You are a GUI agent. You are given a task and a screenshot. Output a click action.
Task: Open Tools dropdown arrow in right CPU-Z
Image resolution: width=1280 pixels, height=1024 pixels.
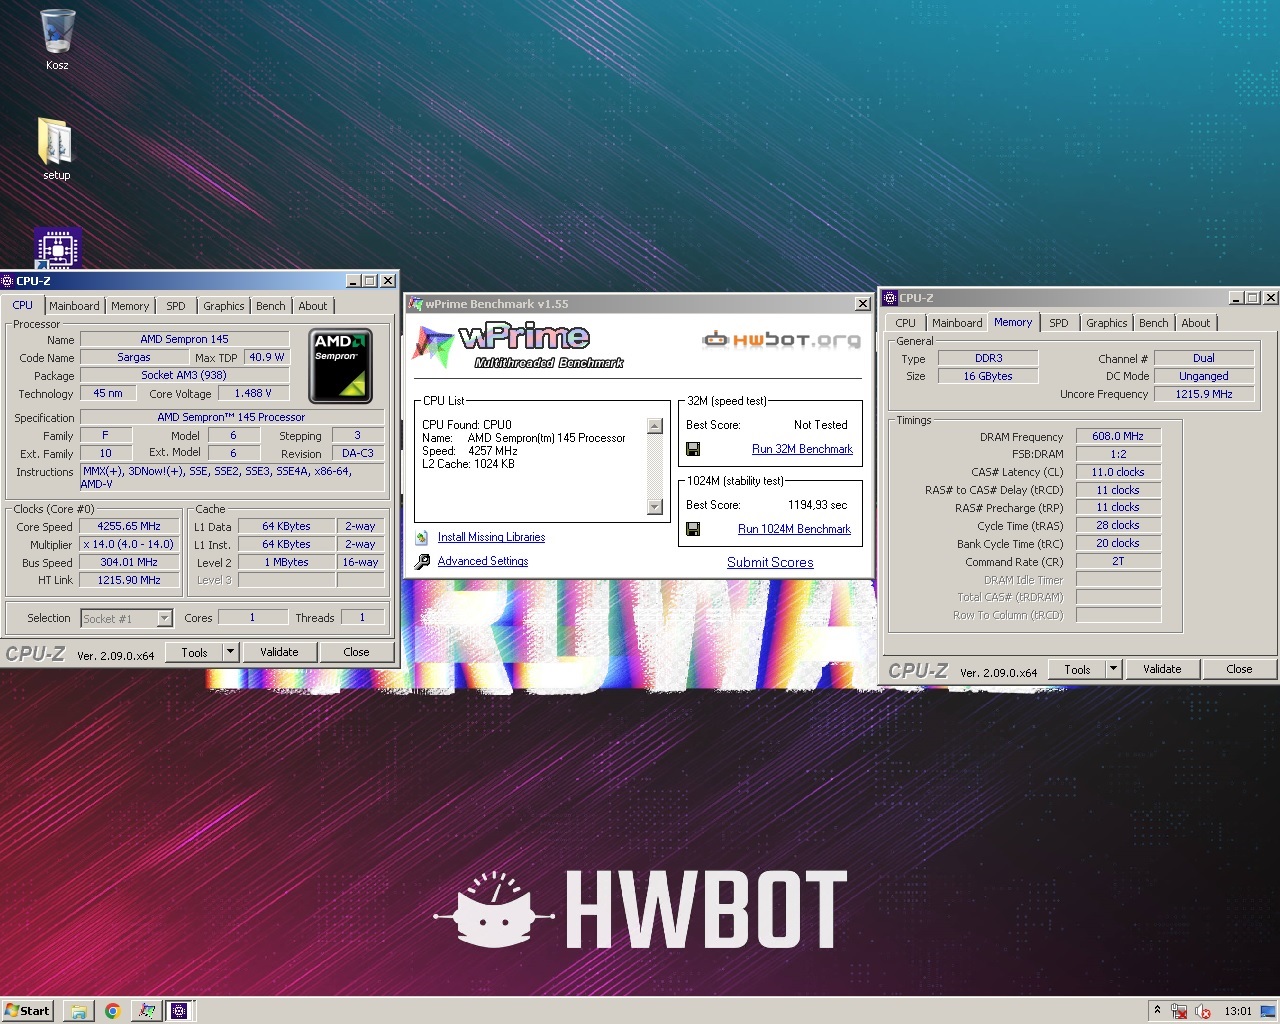pyautogui.click(x=1113, y=669)
